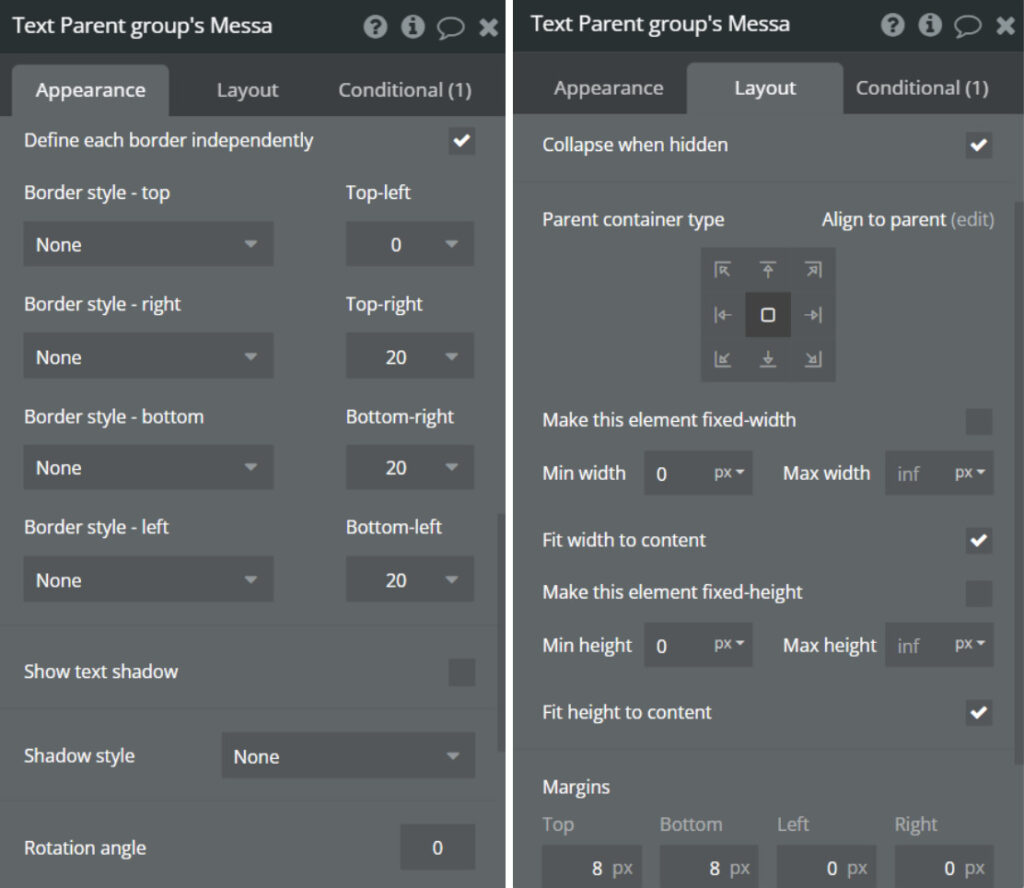Disable Fit height to content
The image size is (1024, 888).
click(x=979, y=713)
